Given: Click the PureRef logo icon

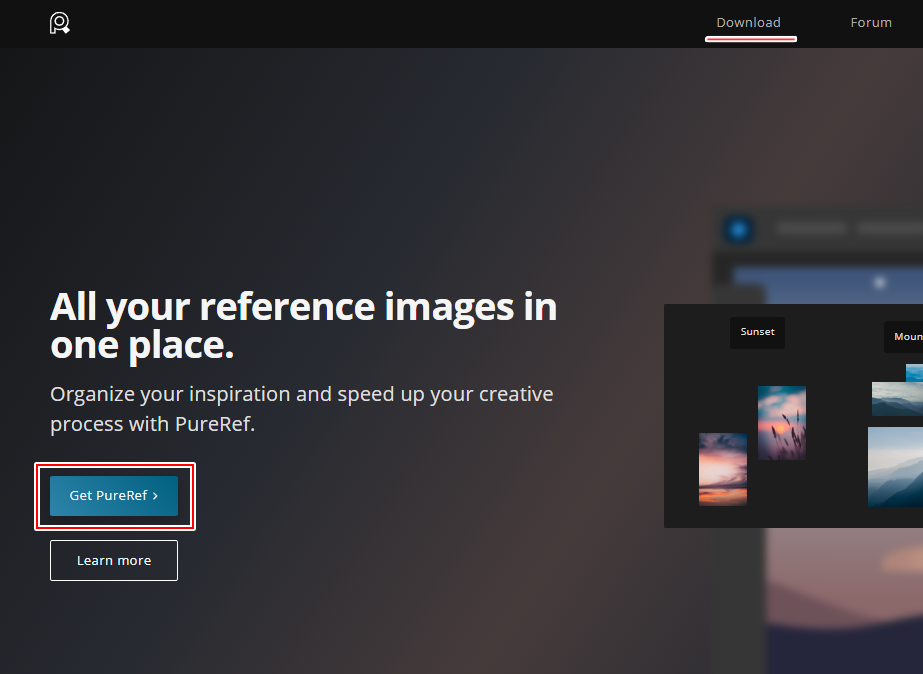Looking at the screenshot, I should pyautogui.click(x=60, y=23).
